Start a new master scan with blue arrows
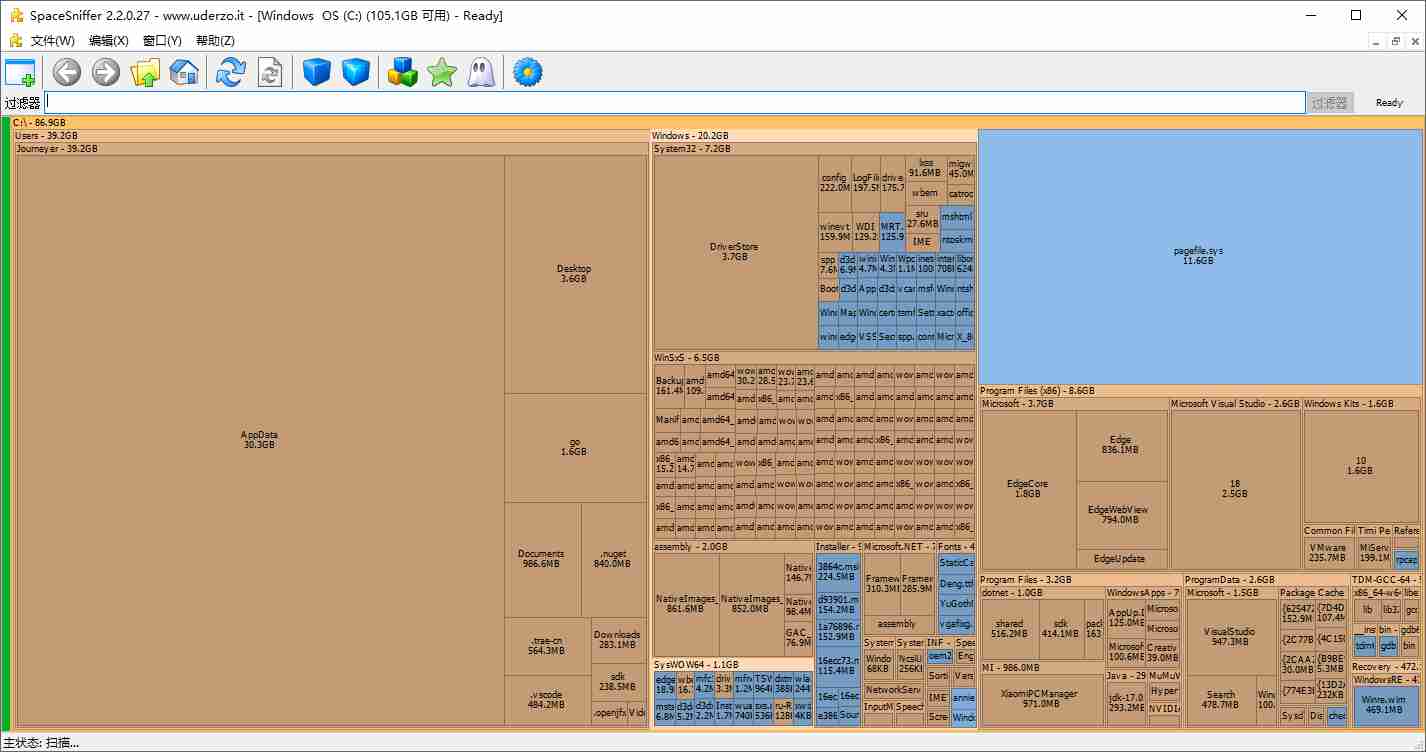1426x752 pixels. click(x=231, y=72)
